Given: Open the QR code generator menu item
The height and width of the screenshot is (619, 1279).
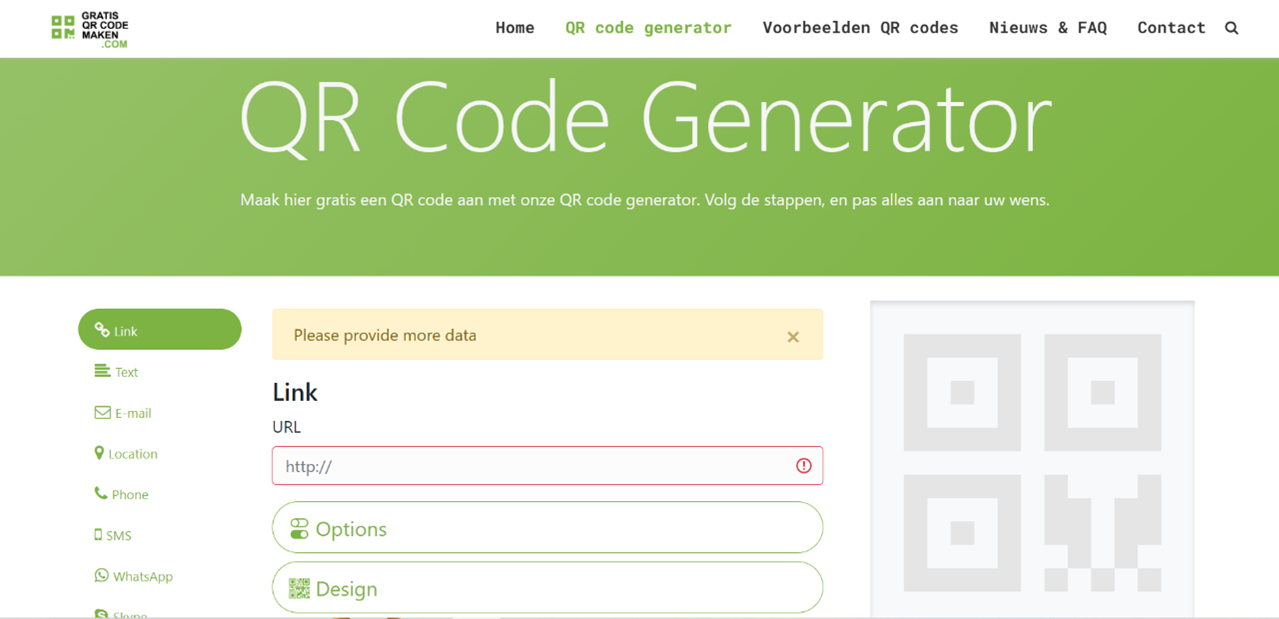Looking at the screenshot, I should pos(648,28).
